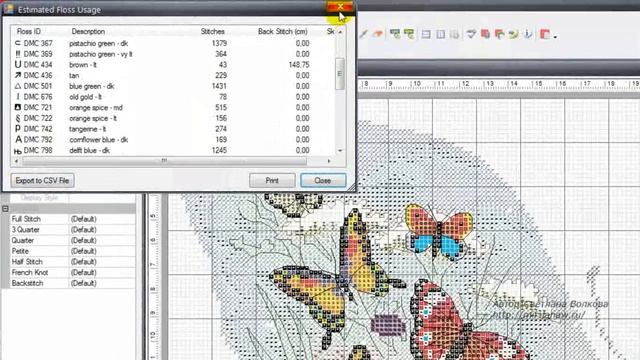Select the pencil drawing tool in toolbar
Image resolution: width=640 pixels, height=360 pixels.
363,34
